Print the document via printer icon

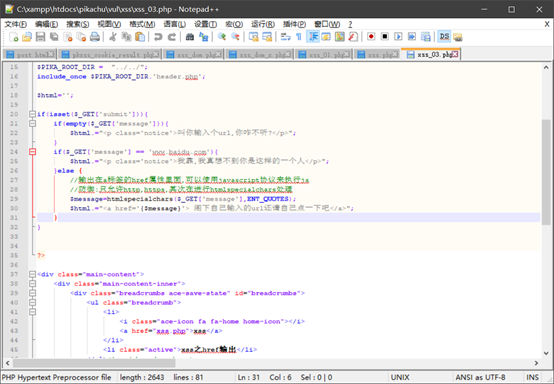tap(95, 37)
